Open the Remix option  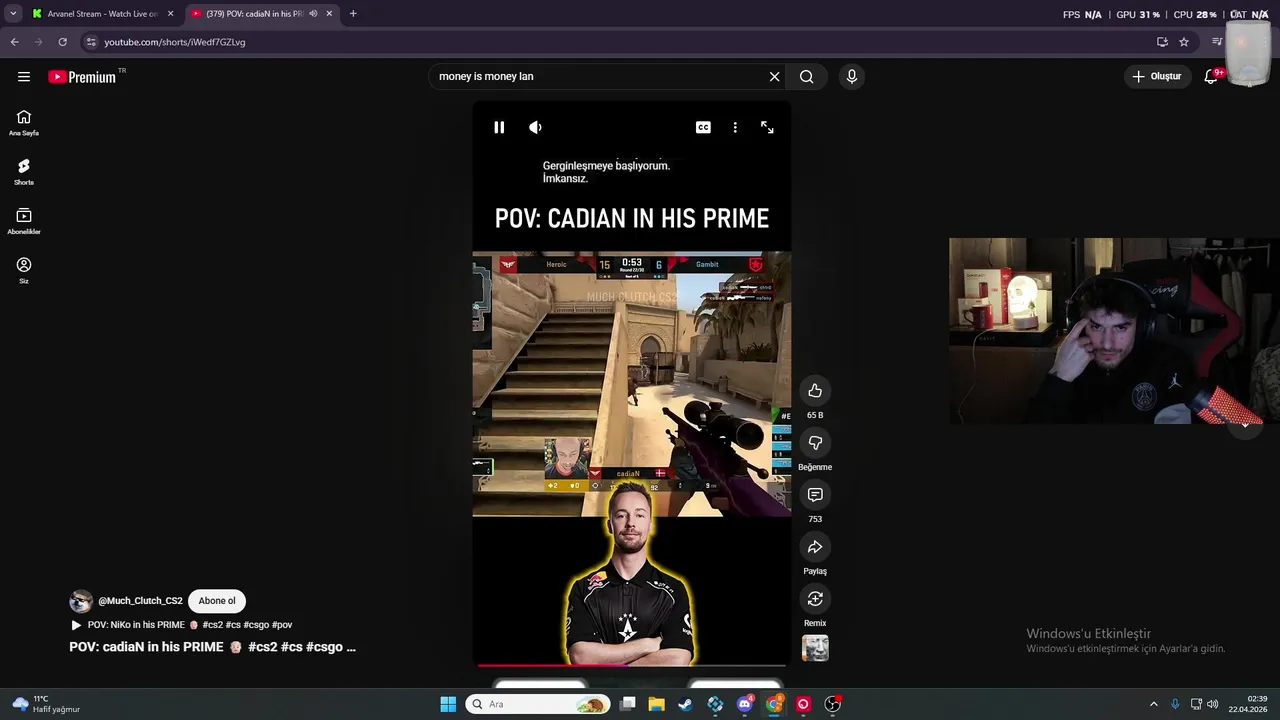815,598
